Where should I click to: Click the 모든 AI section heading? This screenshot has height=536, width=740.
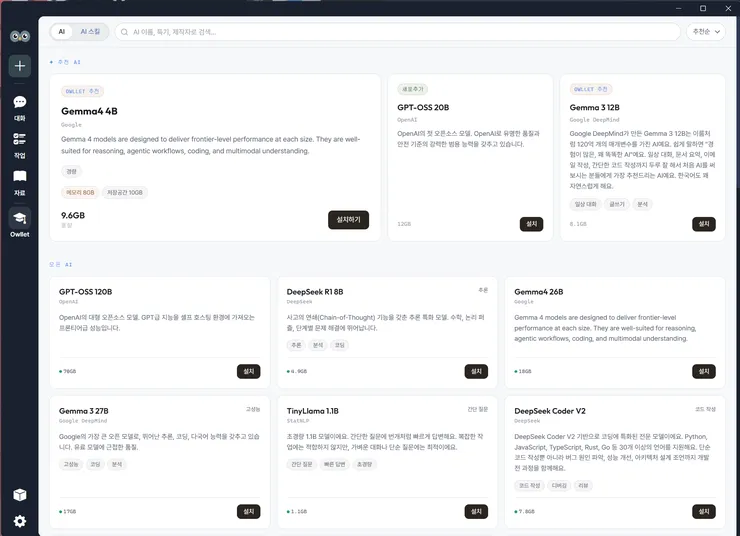pyautogui.click(x=60, y=265)
